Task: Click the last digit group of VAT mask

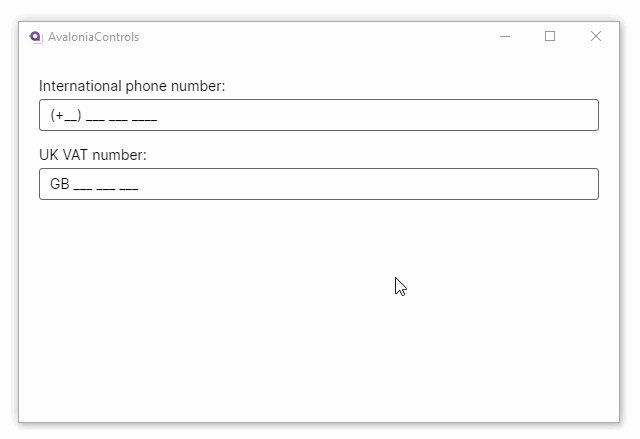Action: 128,185
